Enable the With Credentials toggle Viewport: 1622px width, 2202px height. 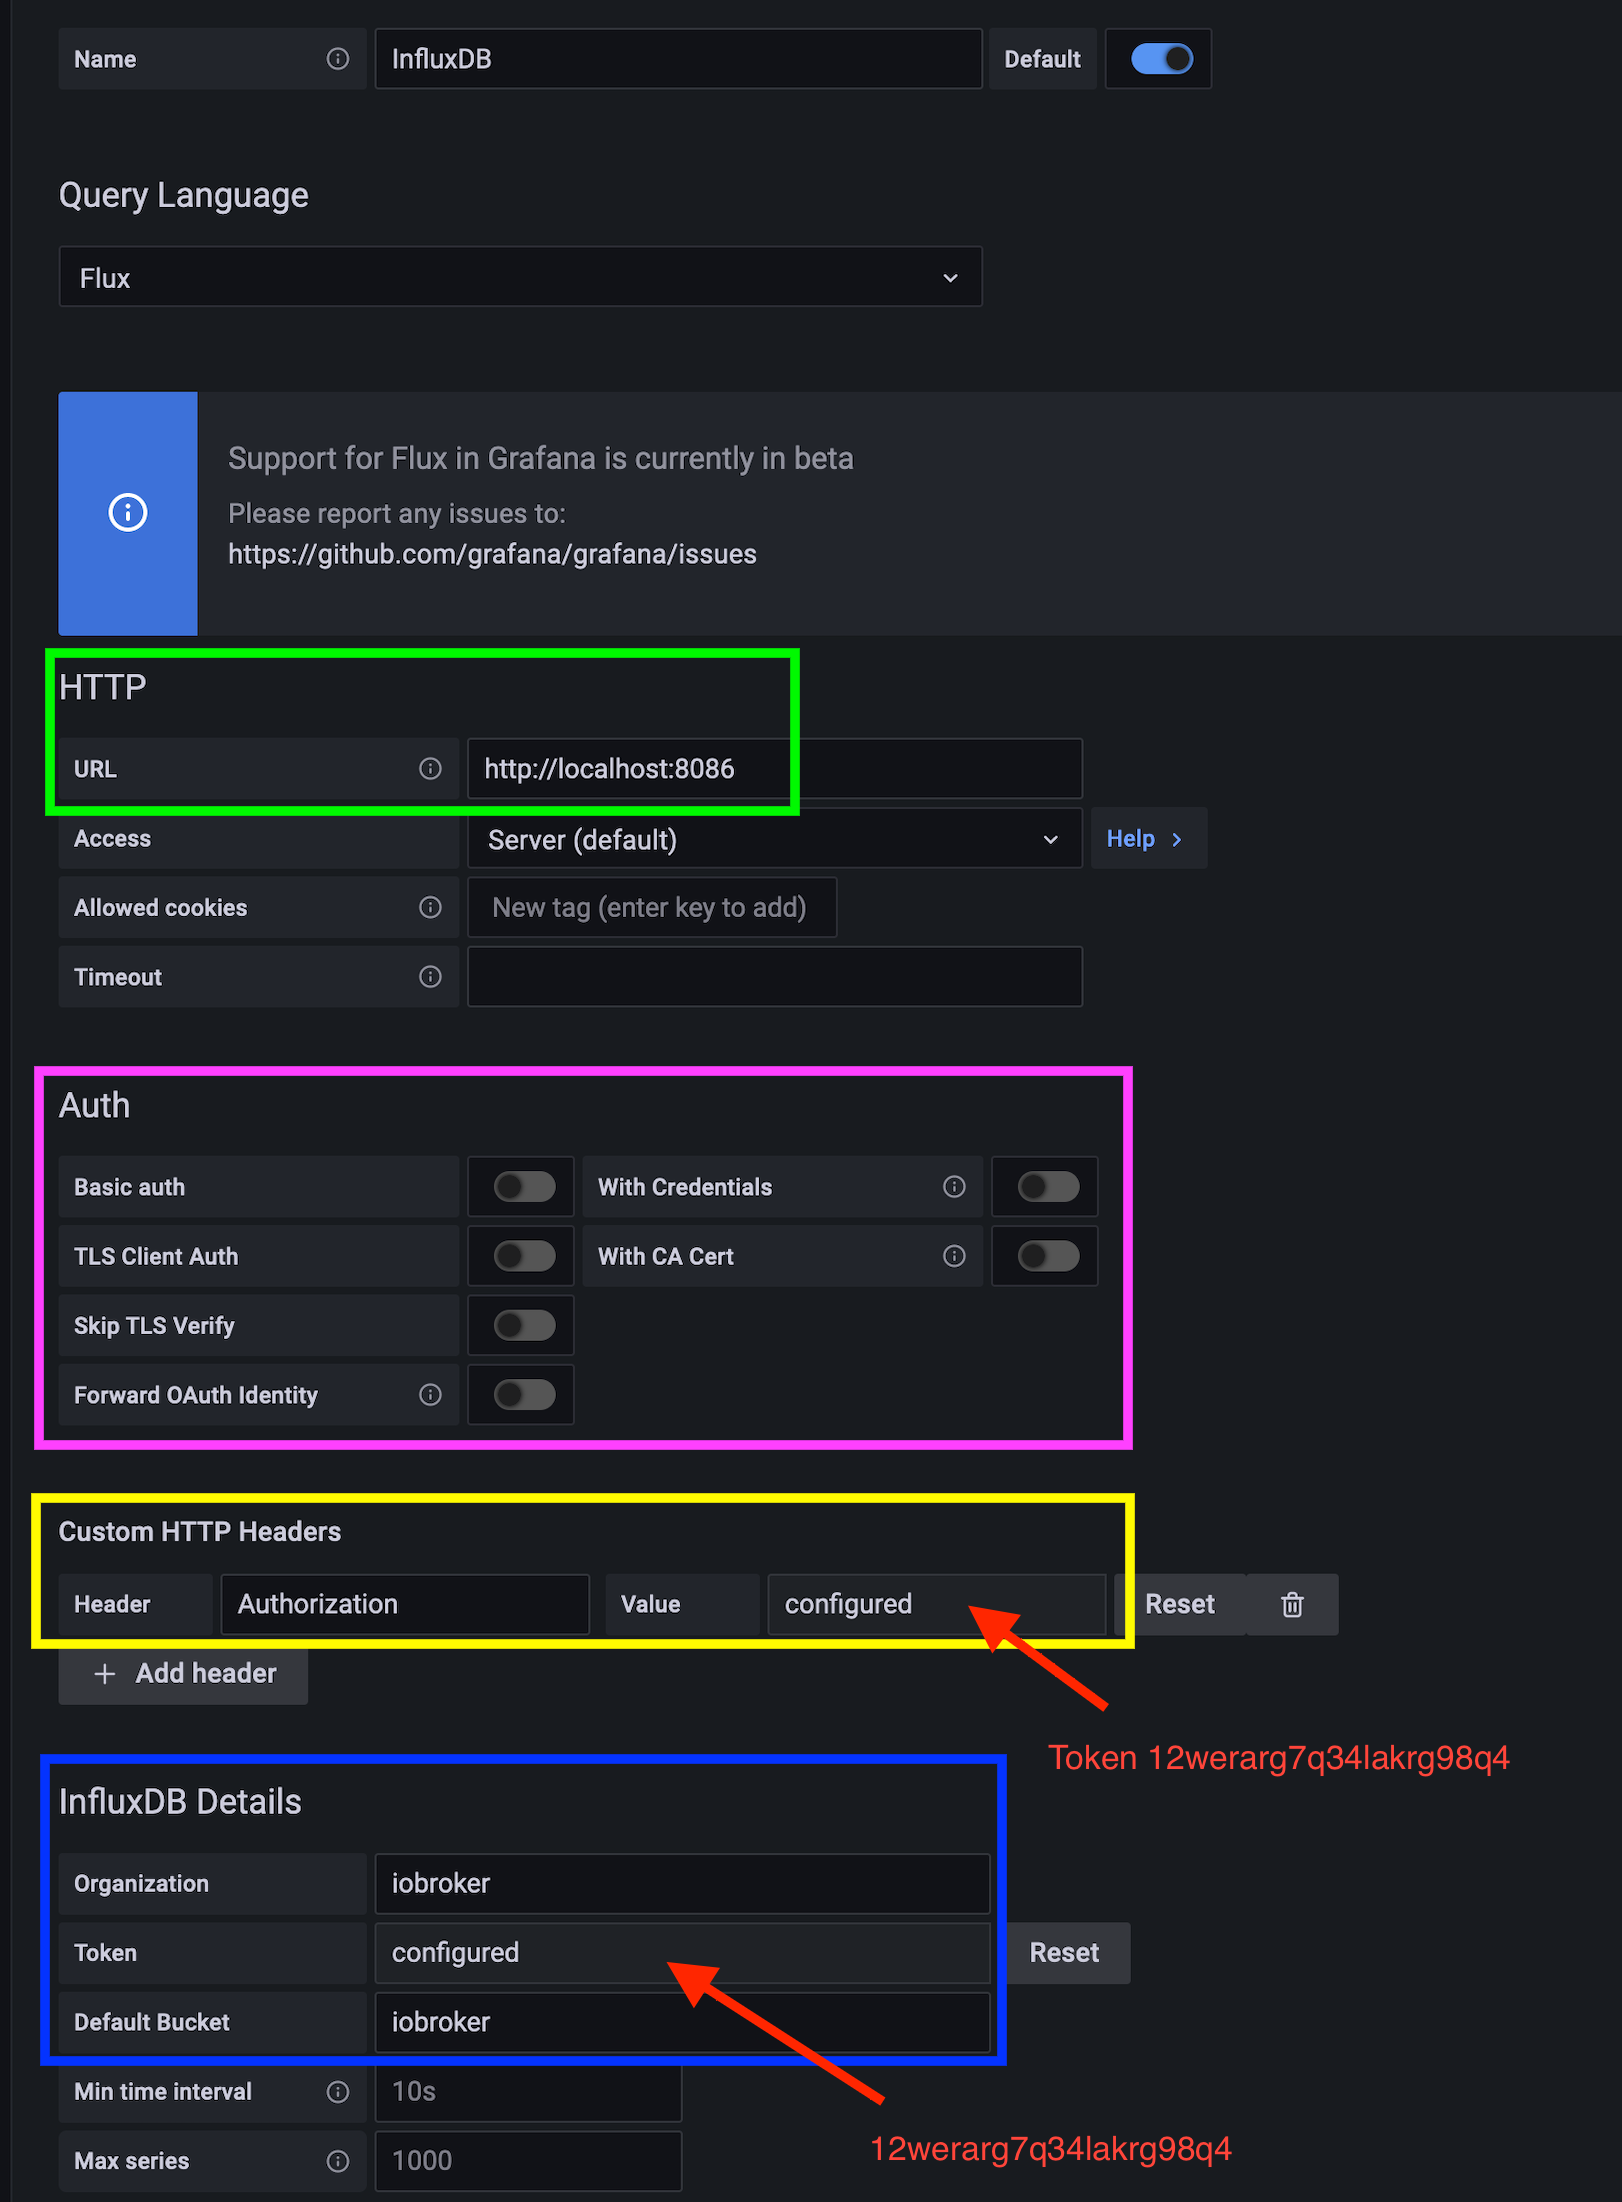(1048, 1187)
